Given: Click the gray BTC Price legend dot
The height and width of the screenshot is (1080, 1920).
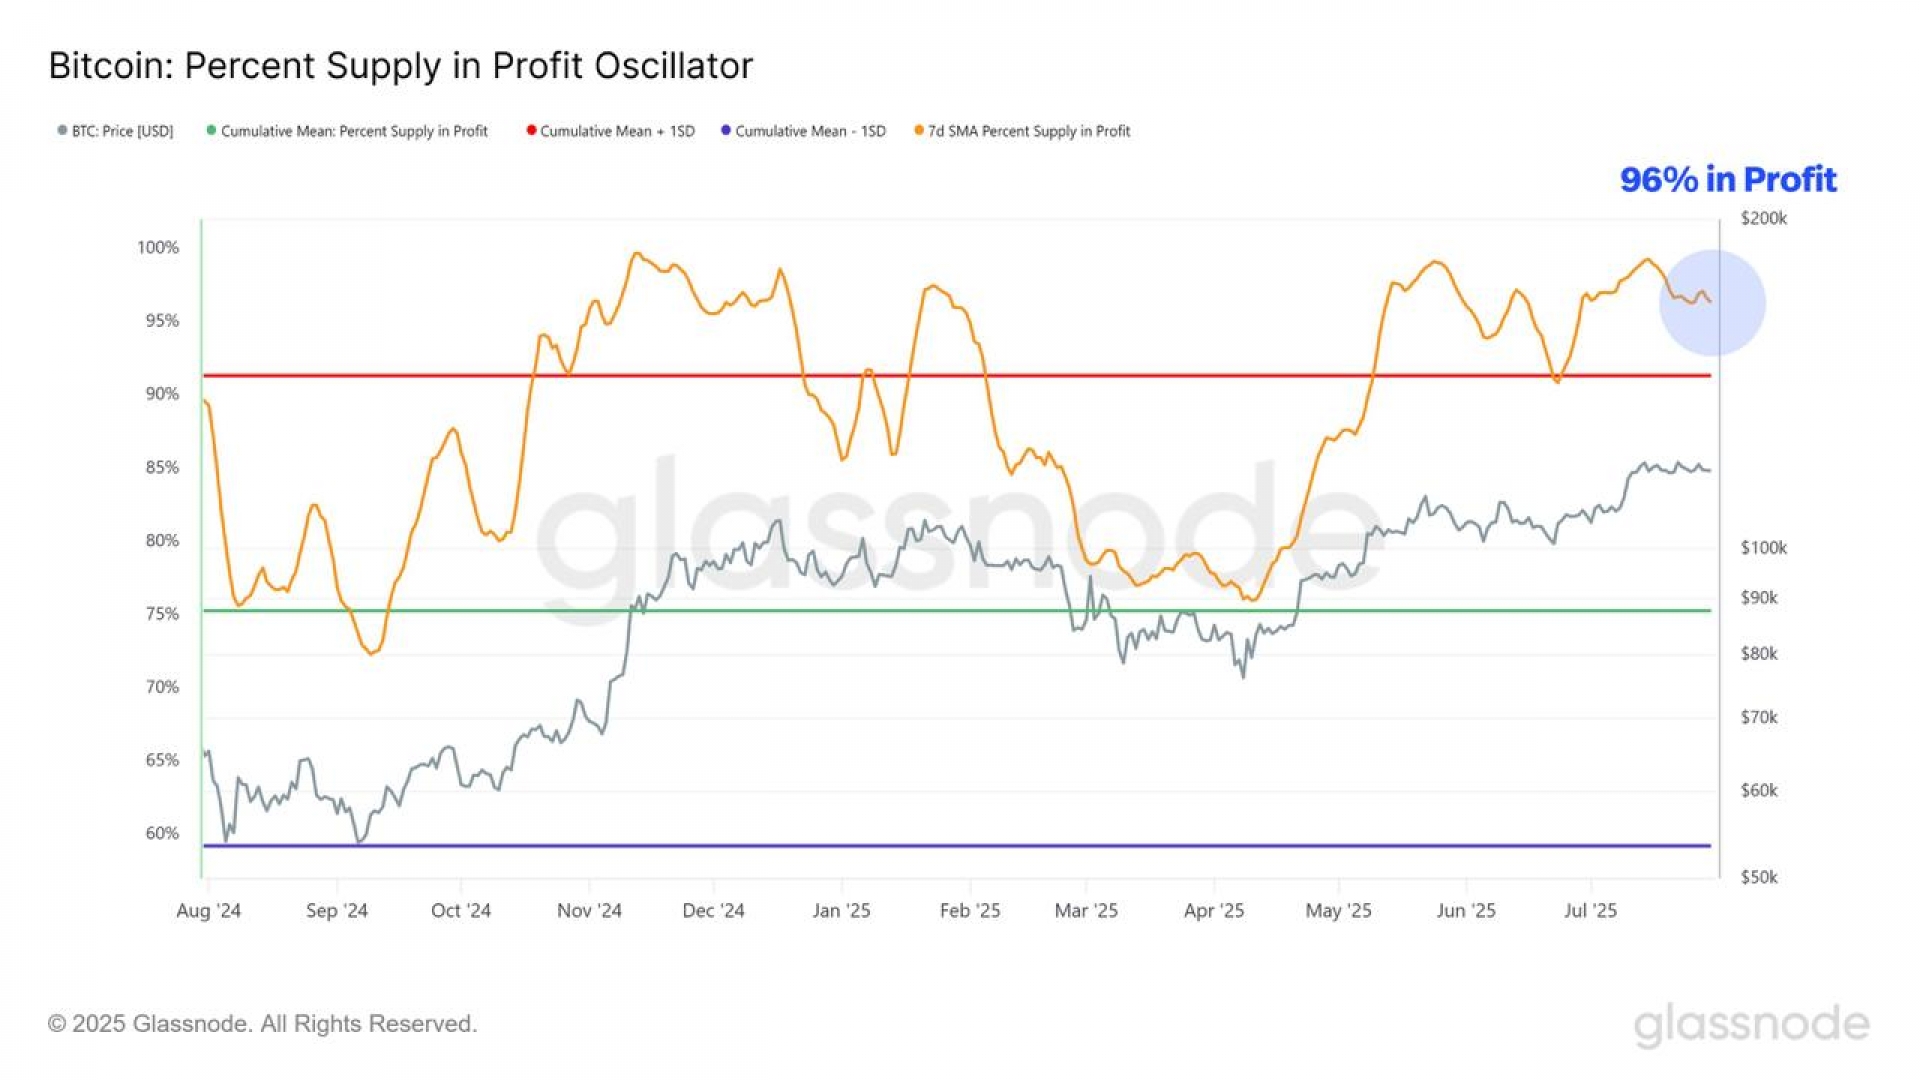Looking at the screenshot, I should [x=63, y=131].
